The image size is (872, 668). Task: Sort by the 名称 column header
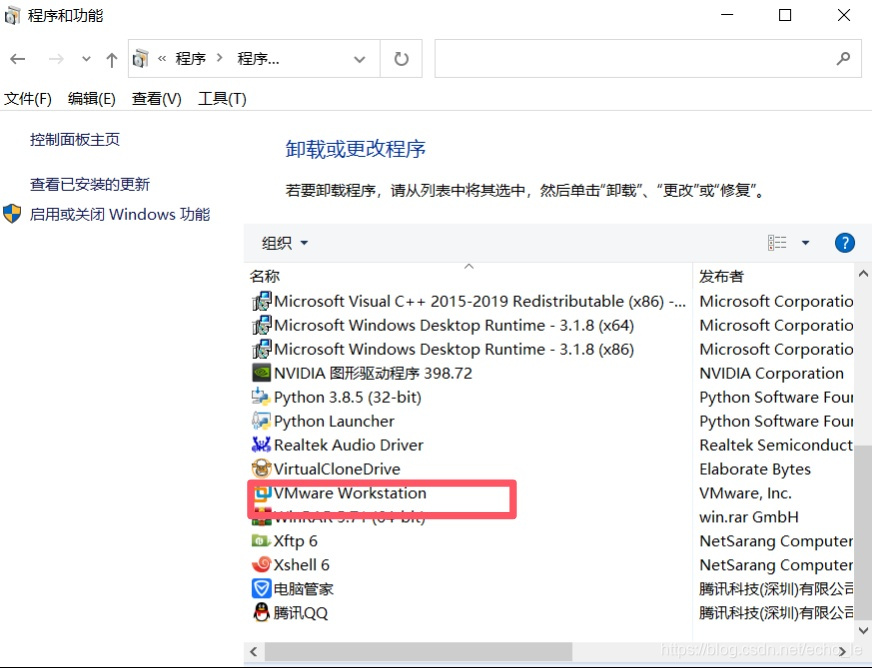tap(265, 276)
